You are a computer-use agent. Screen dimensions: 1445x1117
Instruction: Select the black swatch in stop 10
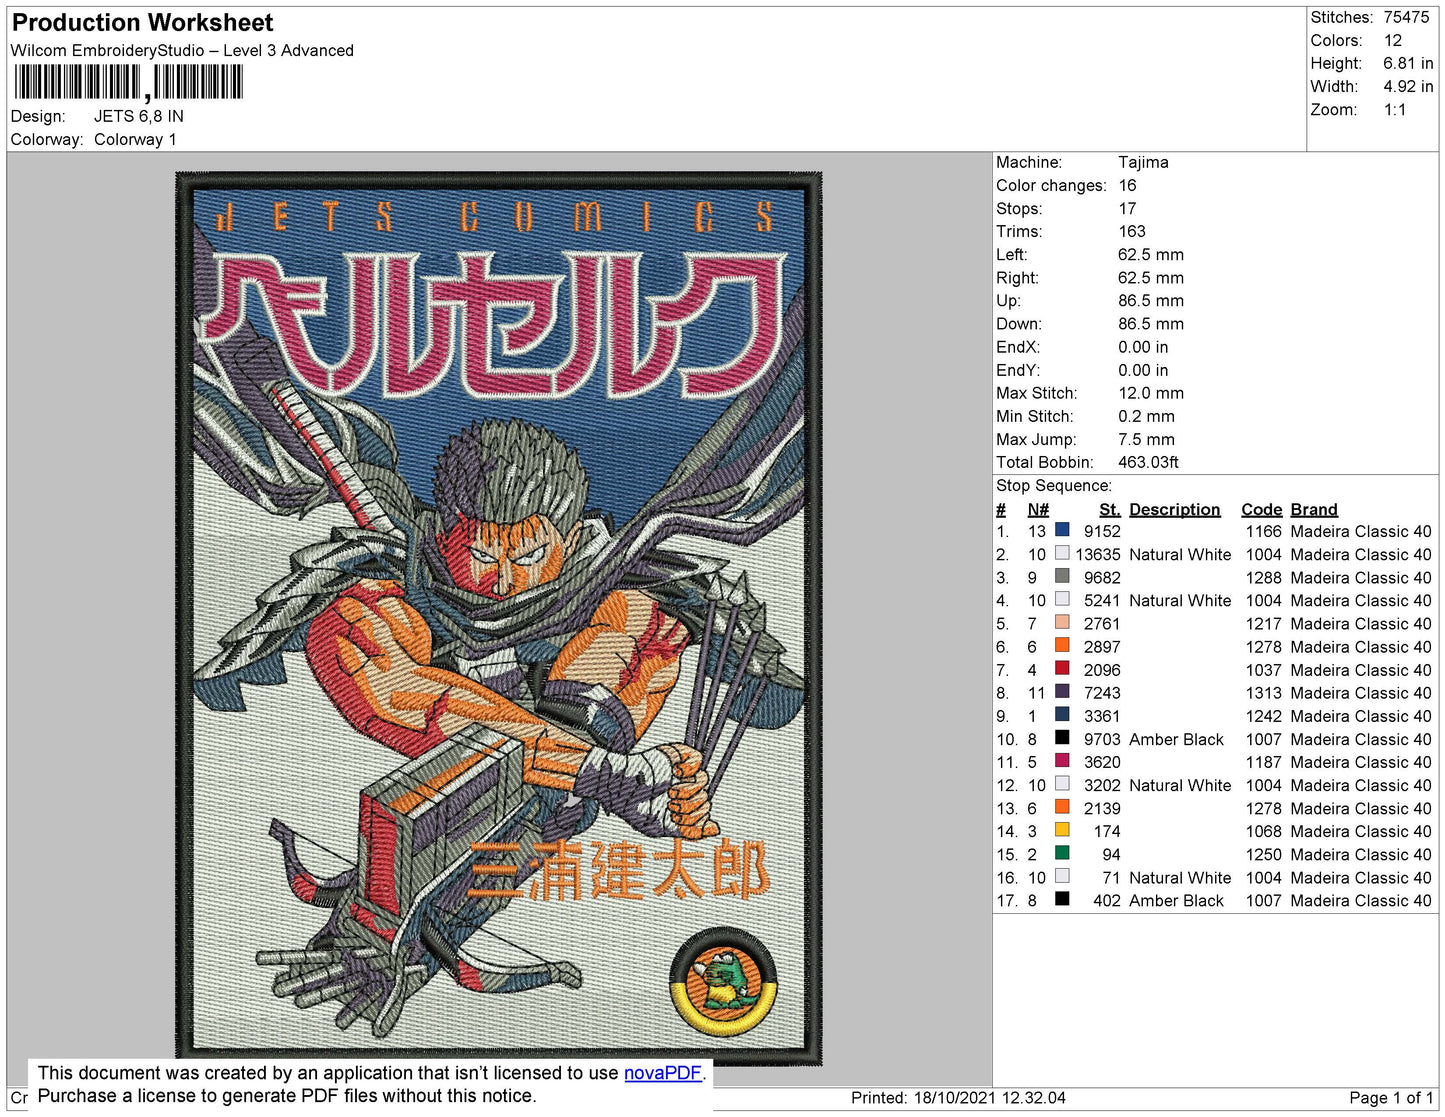pyautogui.click(x=1062, y=738)
